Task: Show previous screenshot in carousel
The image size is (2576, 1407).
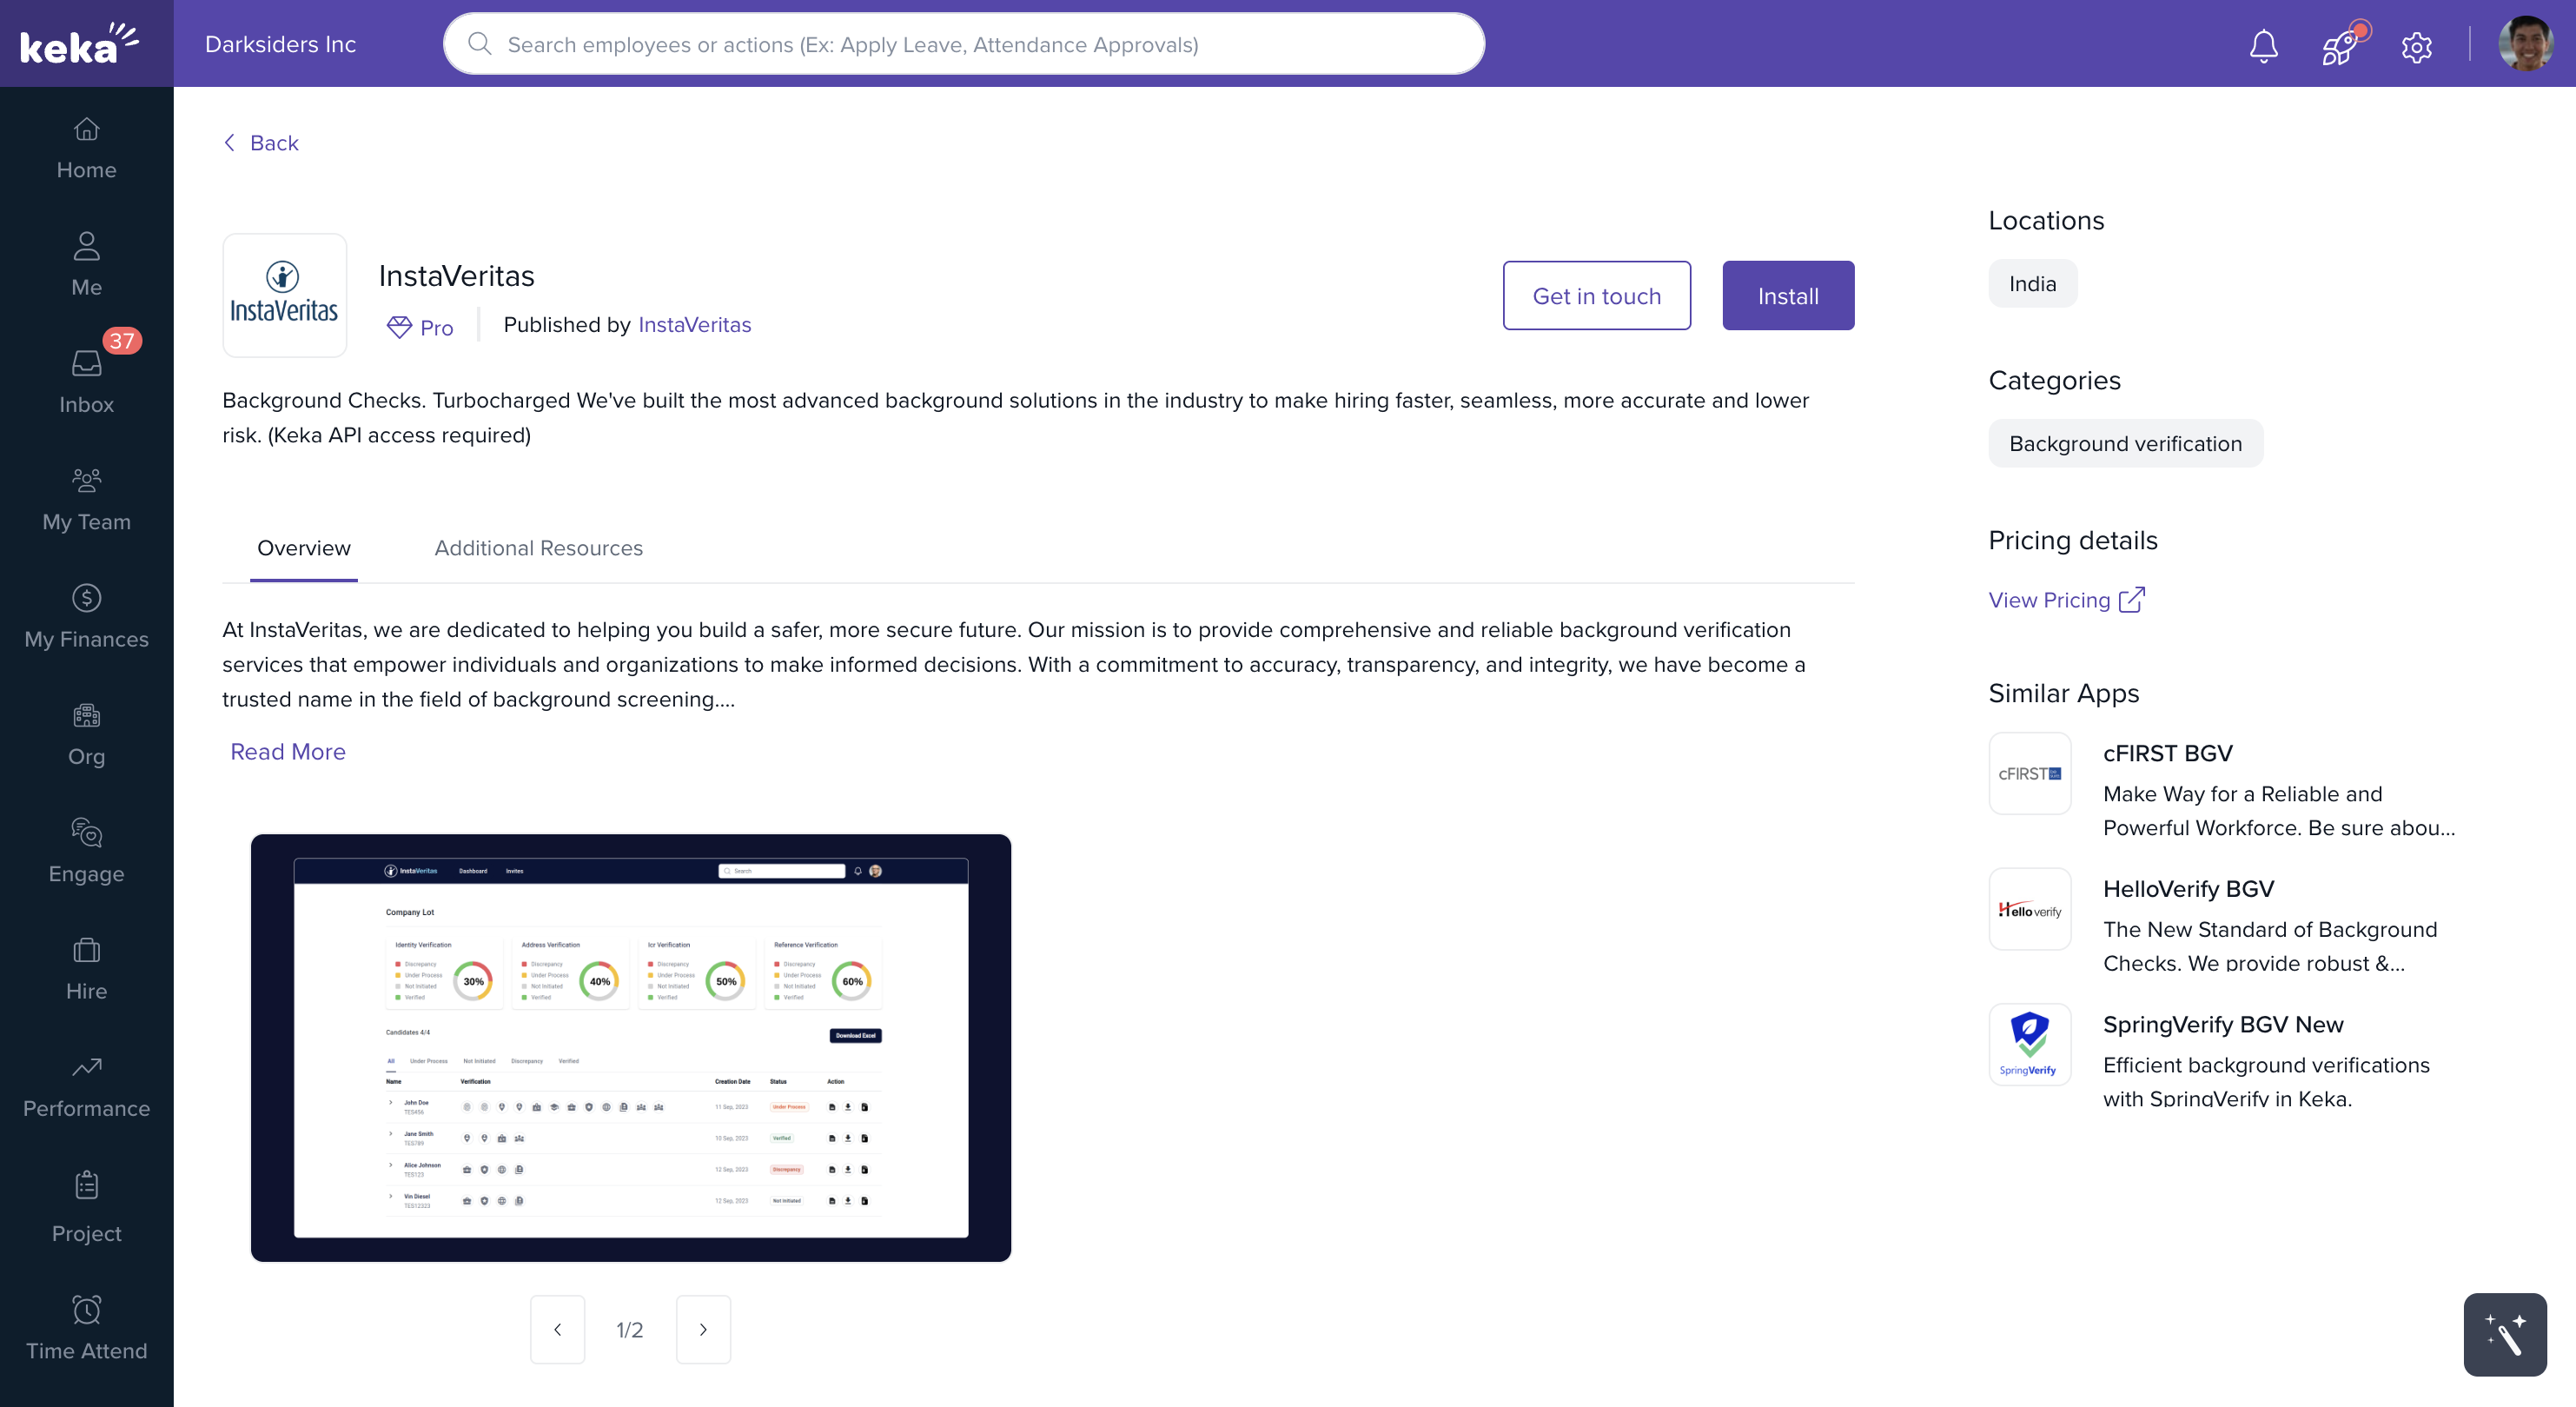Action: click(x=557, y=1329)
